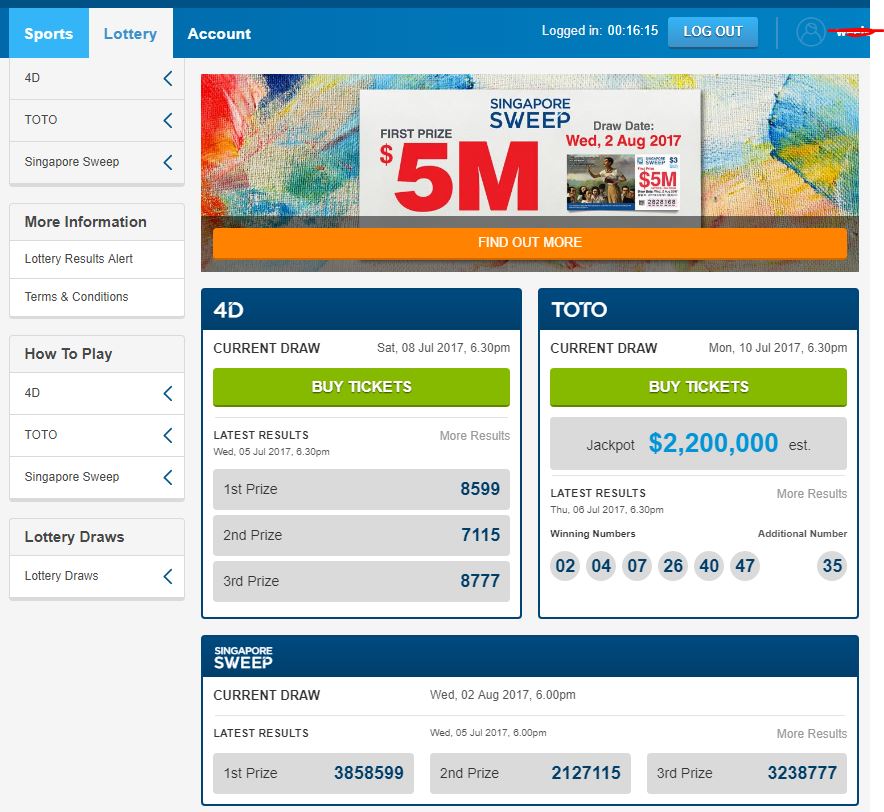The width and height of the screenshot is (884, 812).
Task: Click 4D 3rd Prize number 8777
Action: point(480,581)
